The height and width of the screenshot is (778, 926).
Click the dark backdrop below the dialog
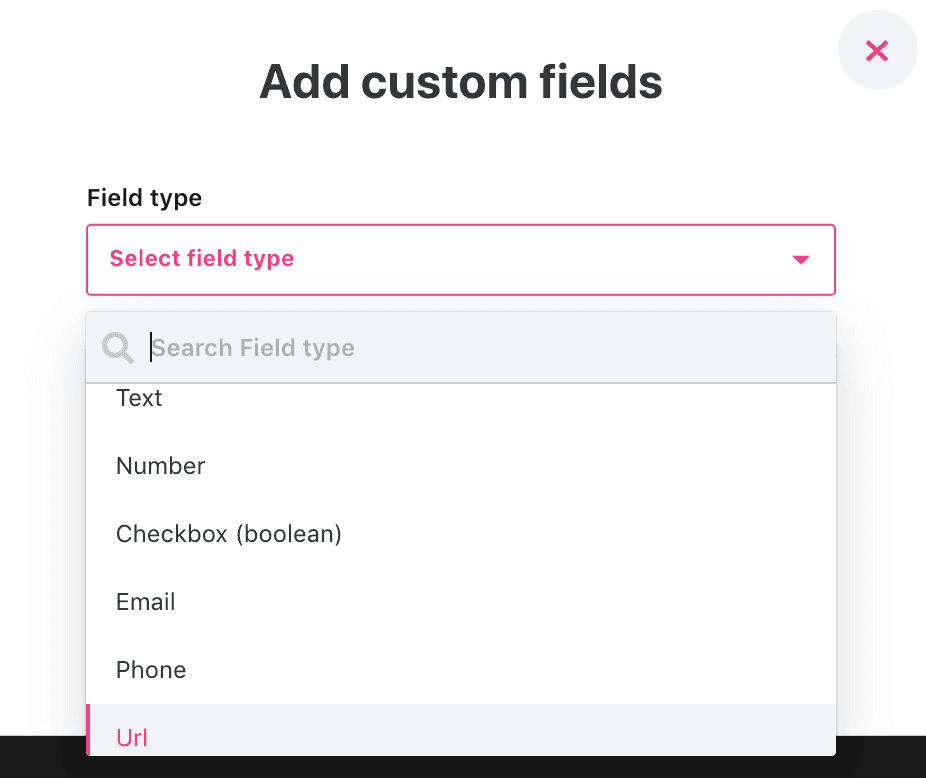[x=461, y=768]
